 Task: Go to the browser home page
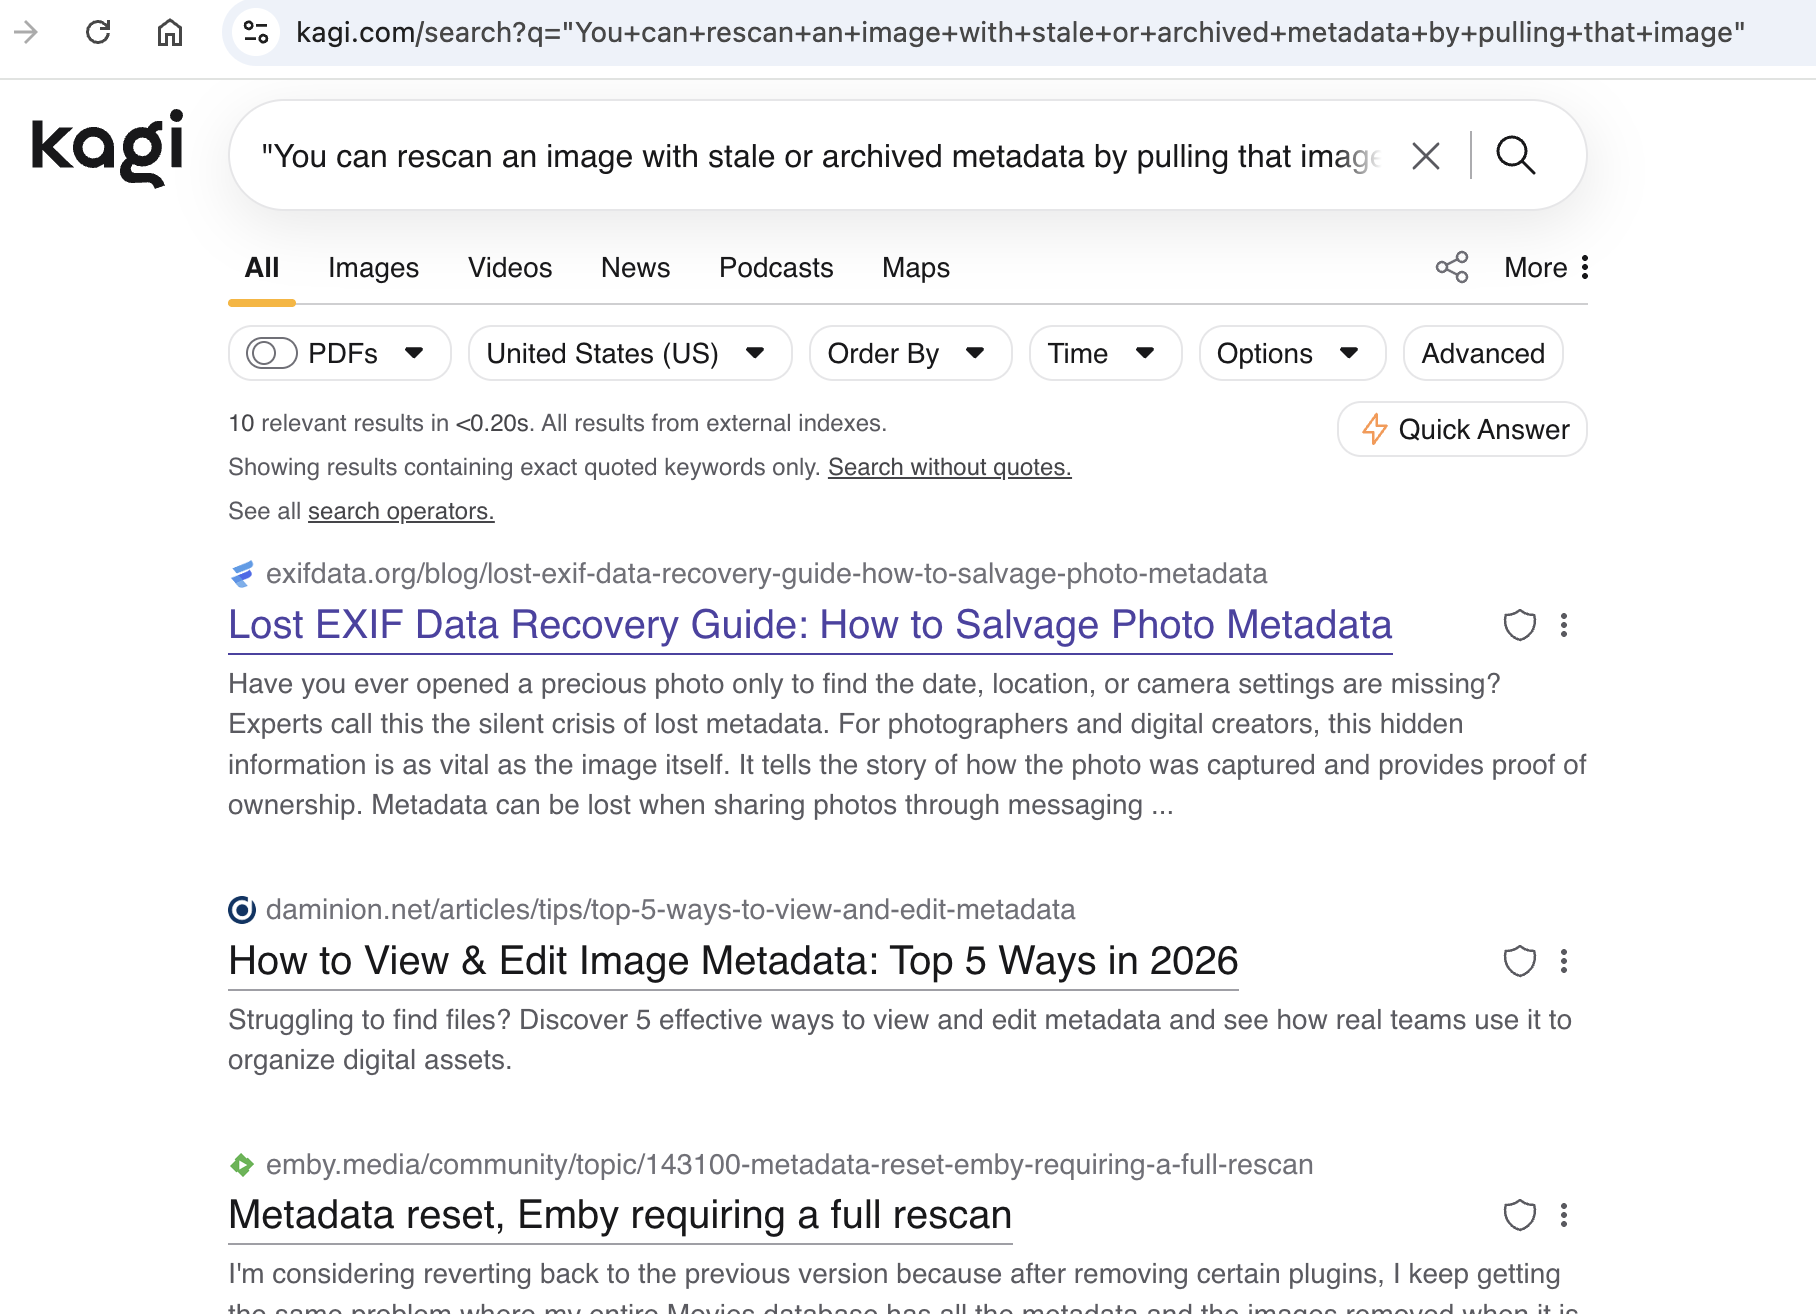[x=170, y=33]
